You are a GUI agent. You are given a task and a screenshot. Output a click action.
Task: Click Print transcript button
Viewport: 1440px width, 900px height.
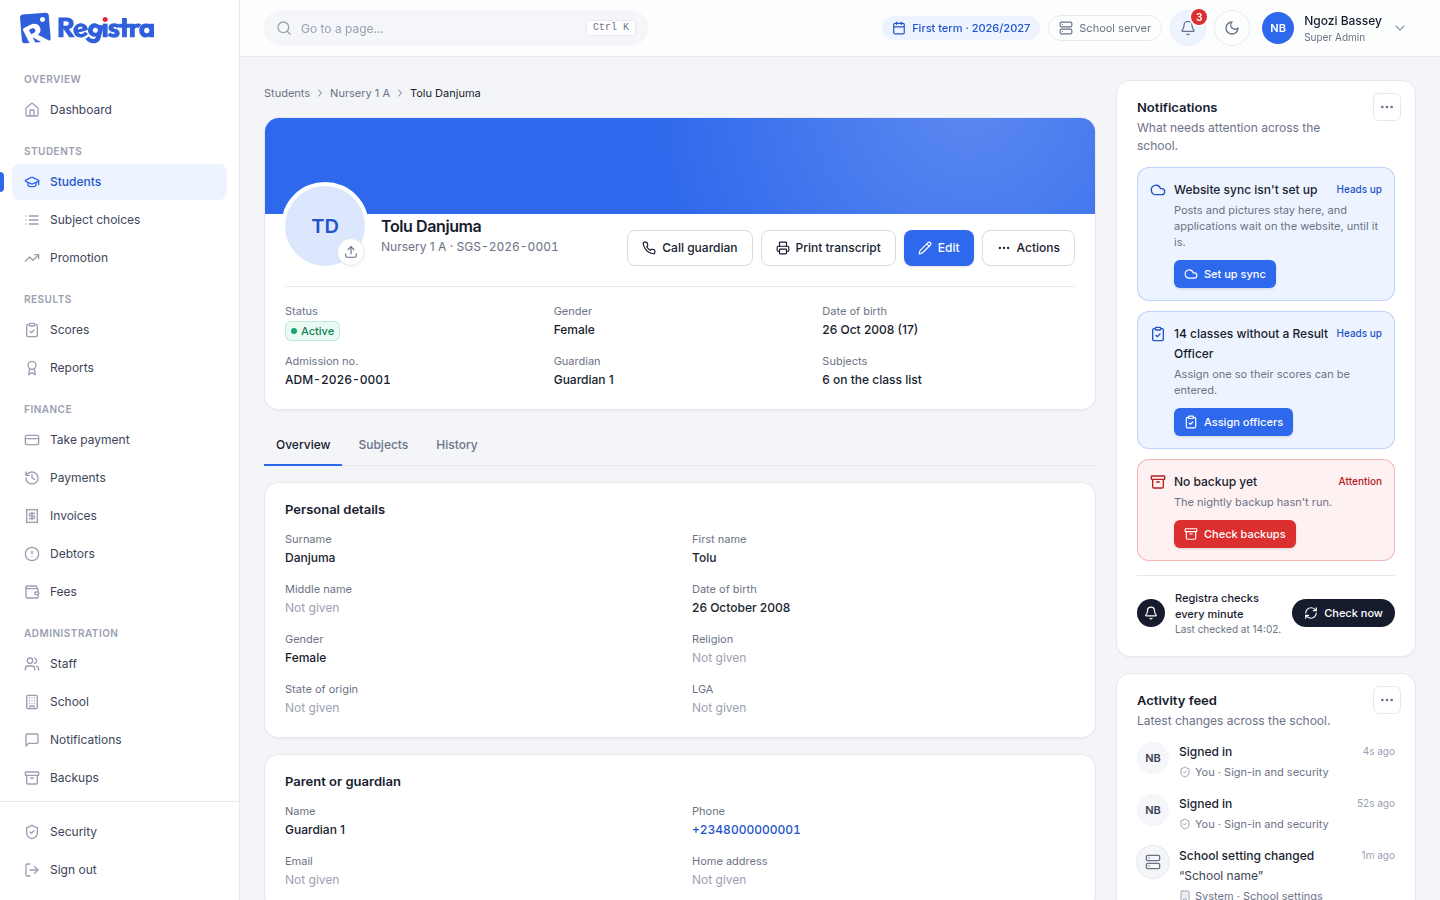click(x=829, y=248)
